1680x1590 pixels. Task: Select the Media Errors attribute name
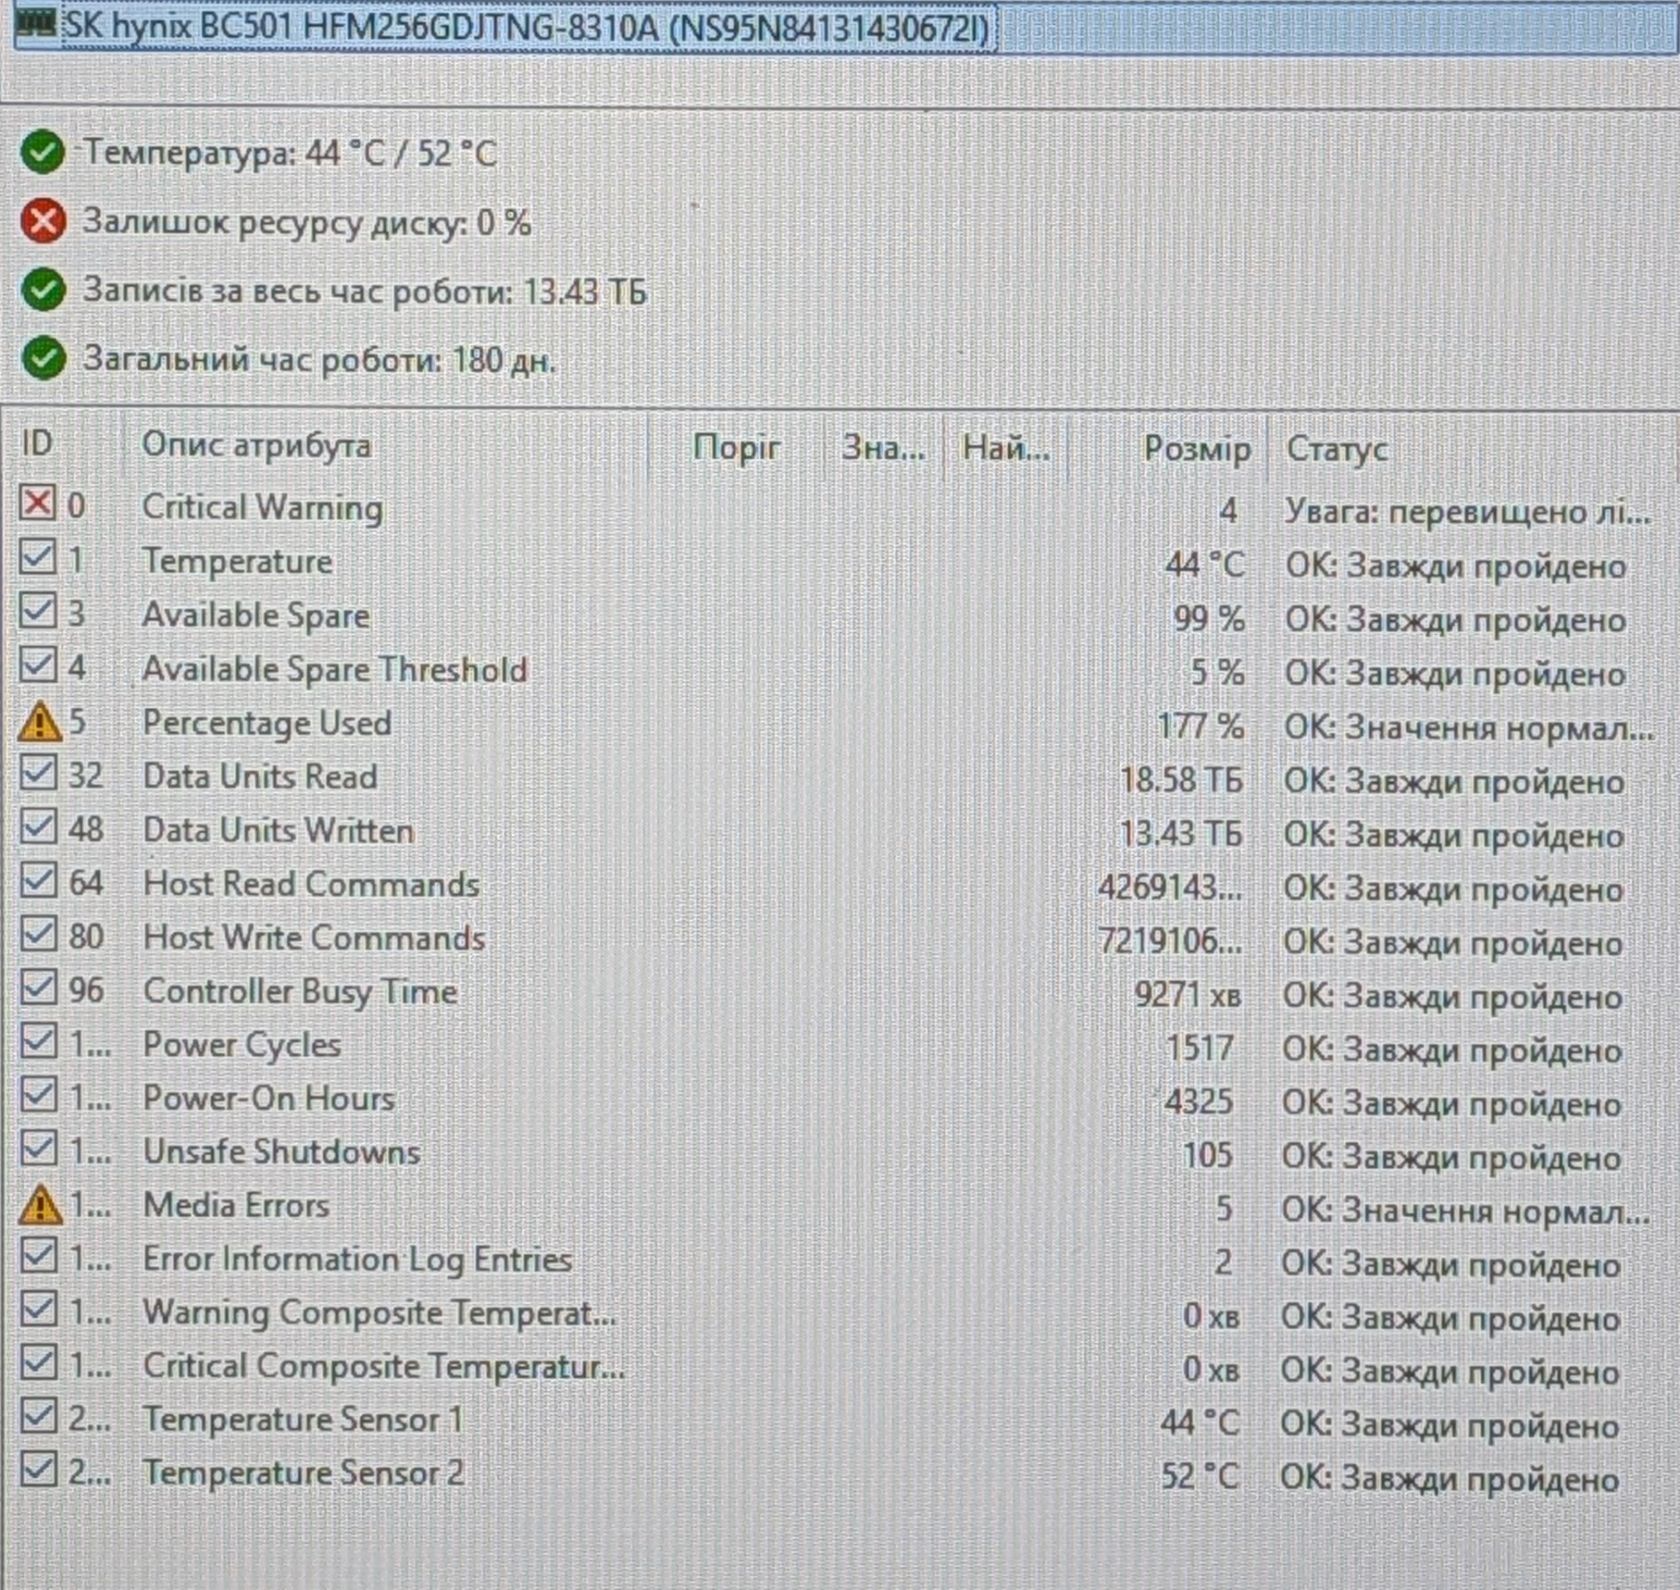click(x=236, y=1205)
